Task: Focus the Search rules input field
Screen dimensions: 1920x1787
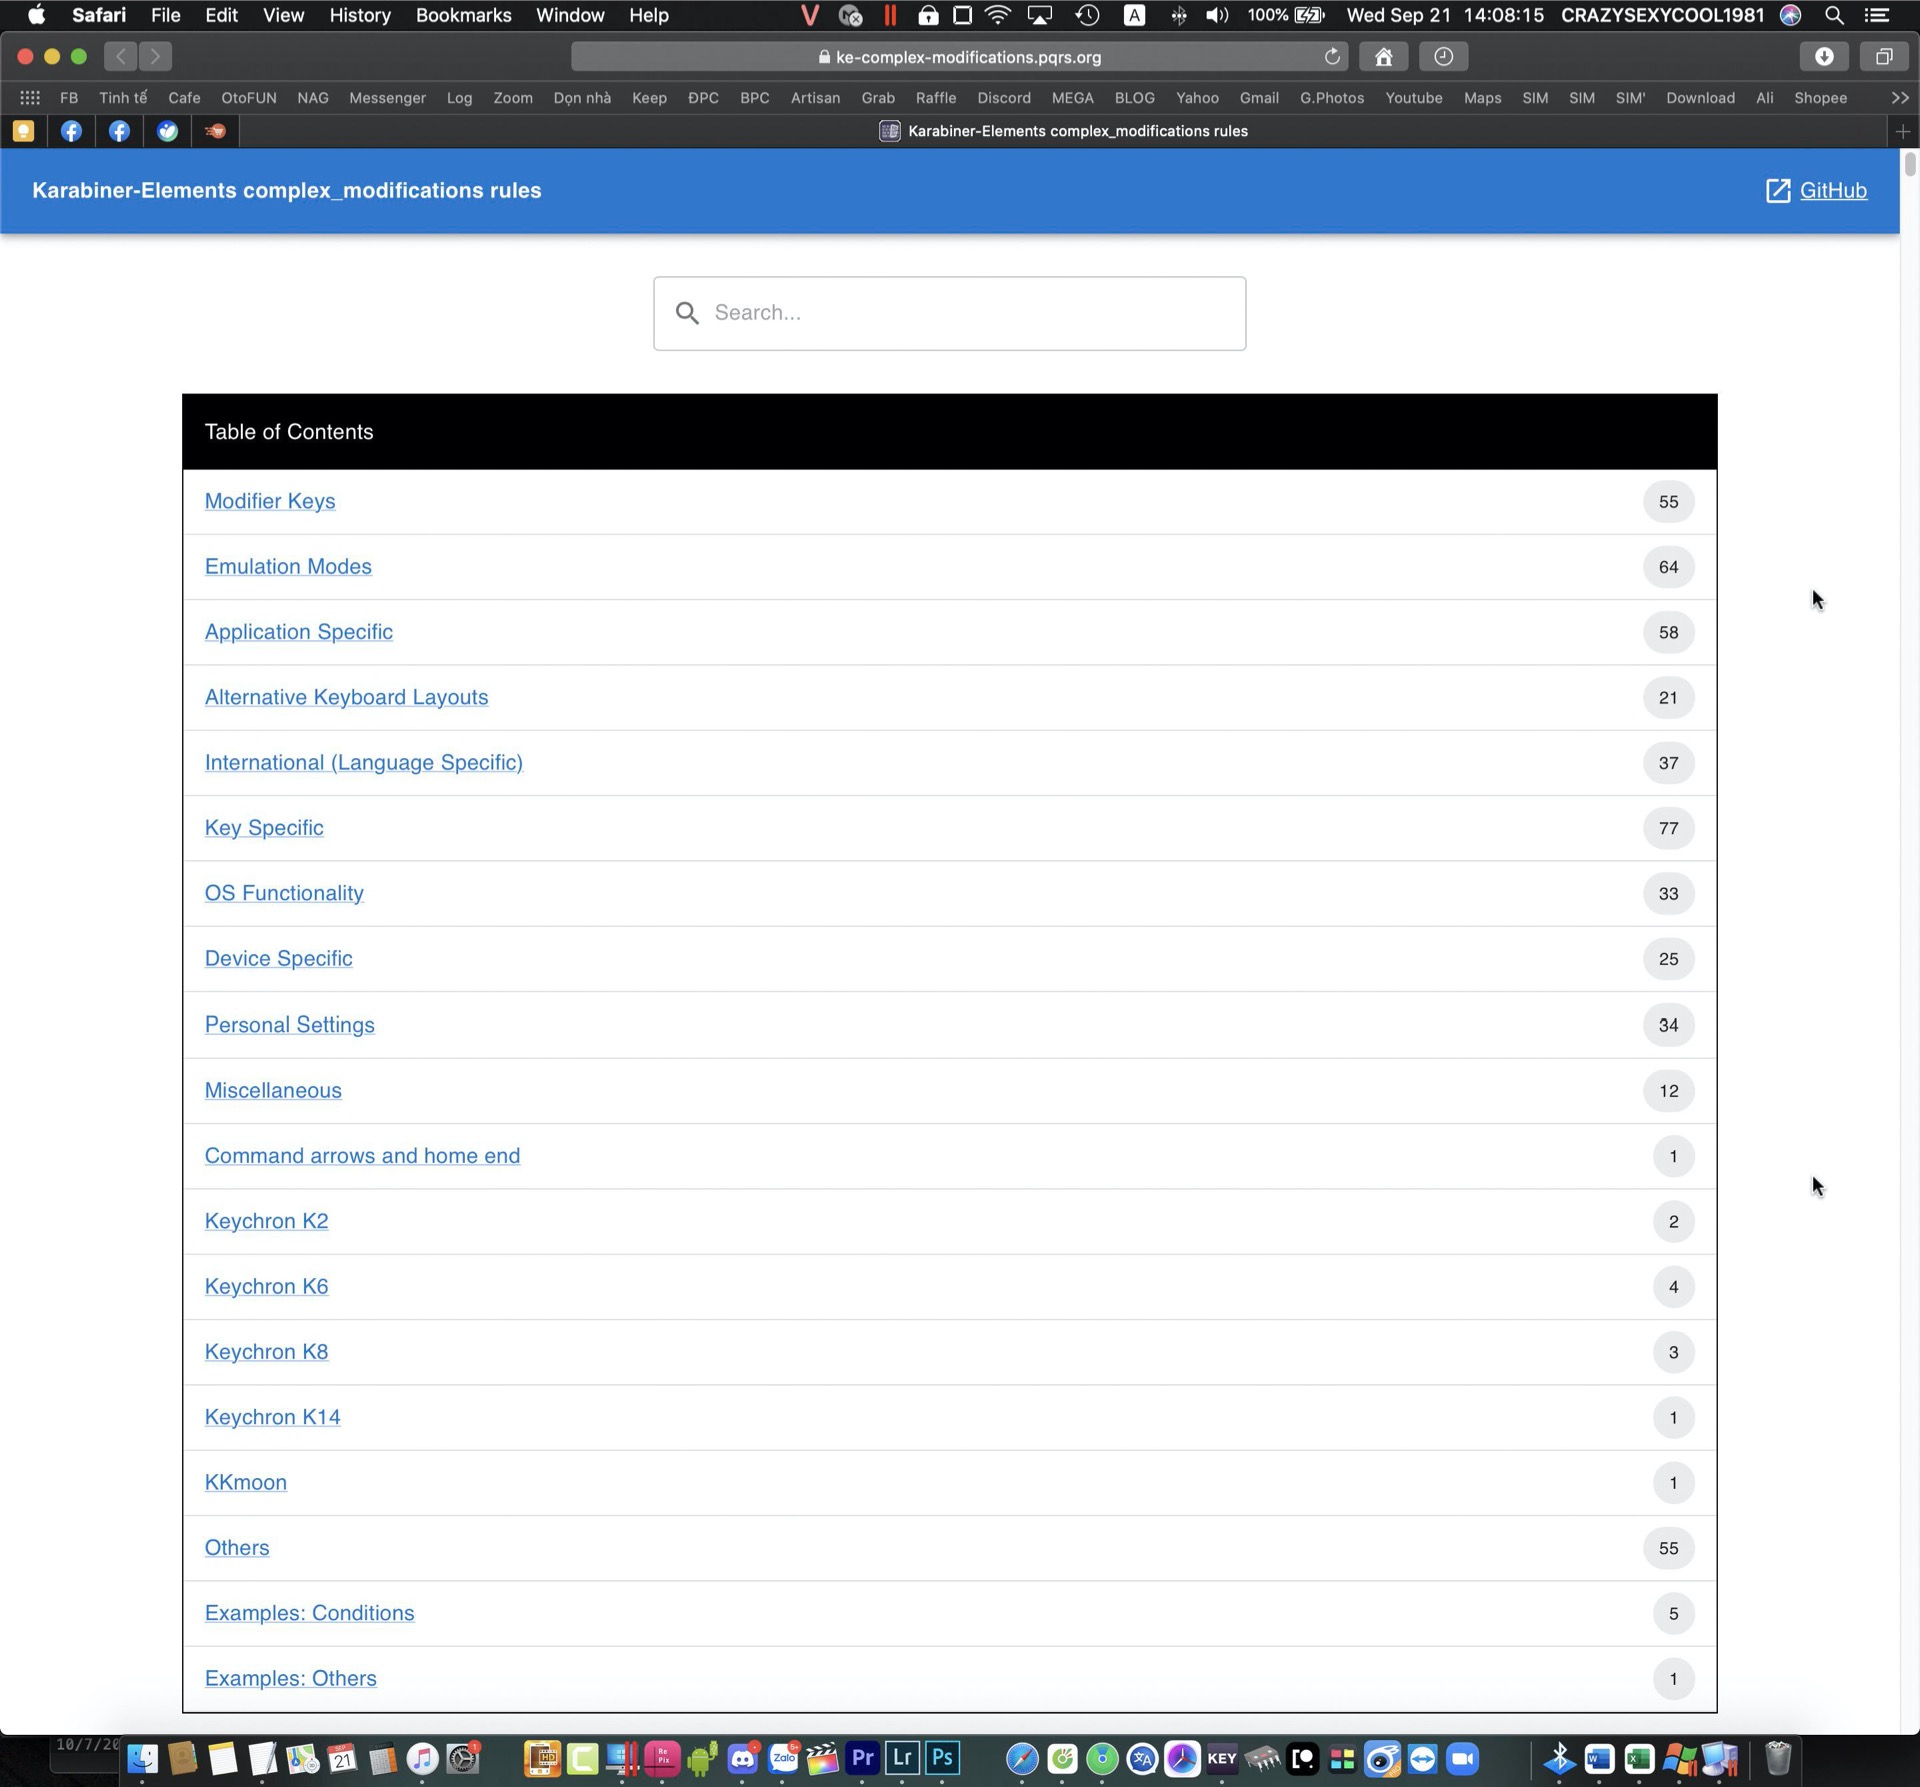Action: [949, 313]
